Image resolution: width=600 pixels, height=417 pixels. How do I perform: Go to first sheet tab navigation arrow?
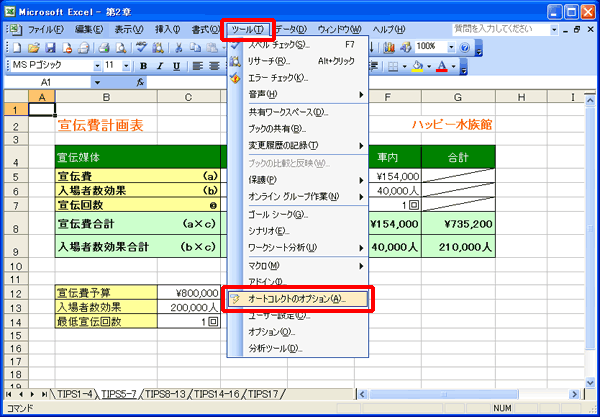pos(9,394)
